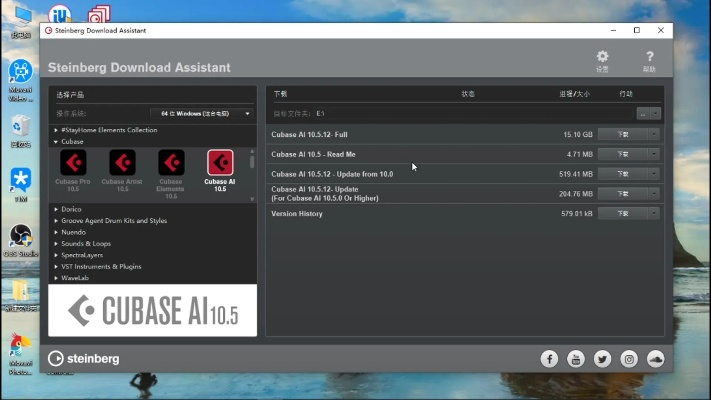This screenshot has width=711, height=400.
Task: Open the TIM desktop shortcut
Action: tap(20, 185)
